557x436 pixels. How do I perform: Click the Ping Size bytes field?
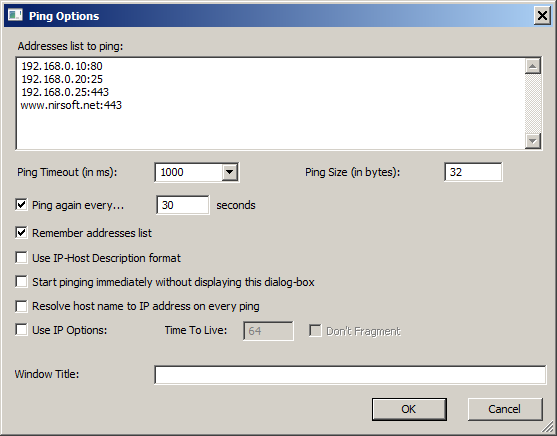click(473, 172)
